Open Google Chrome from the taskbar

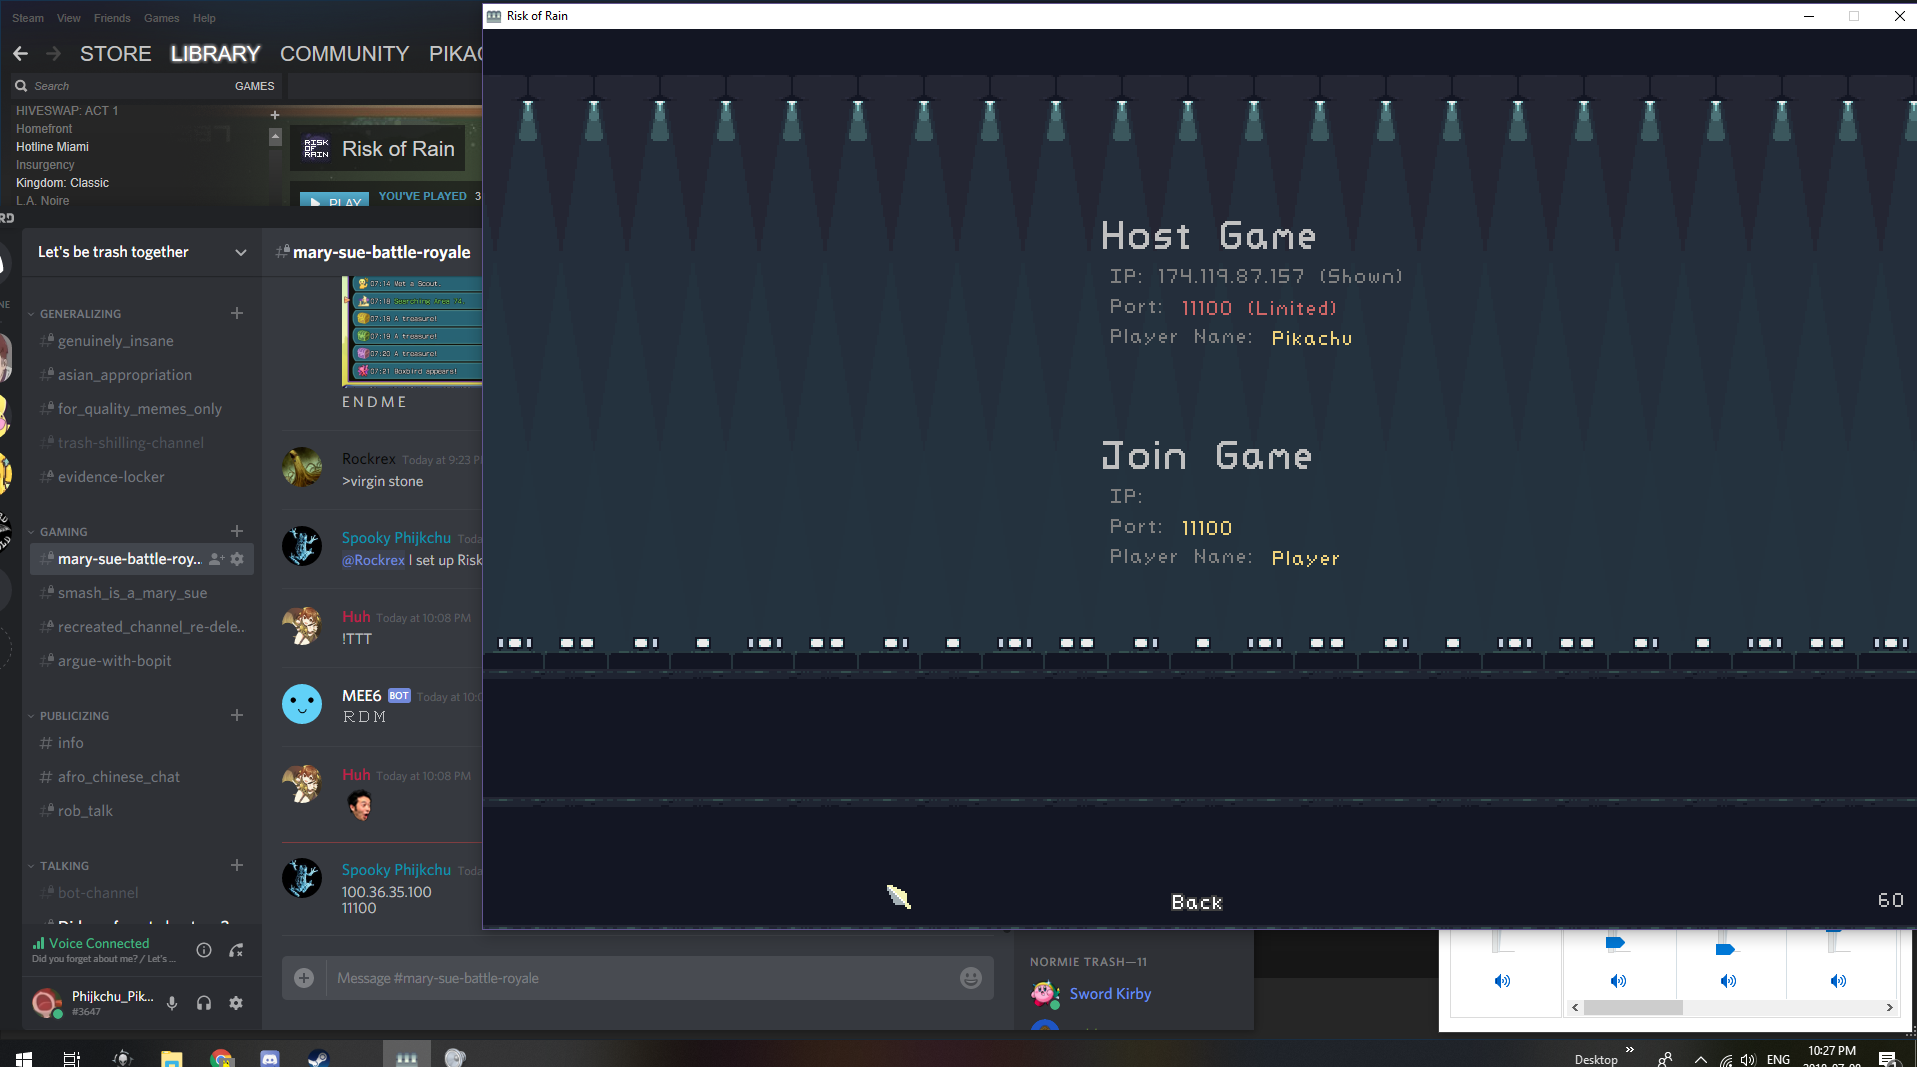[x=221, y=1058]
